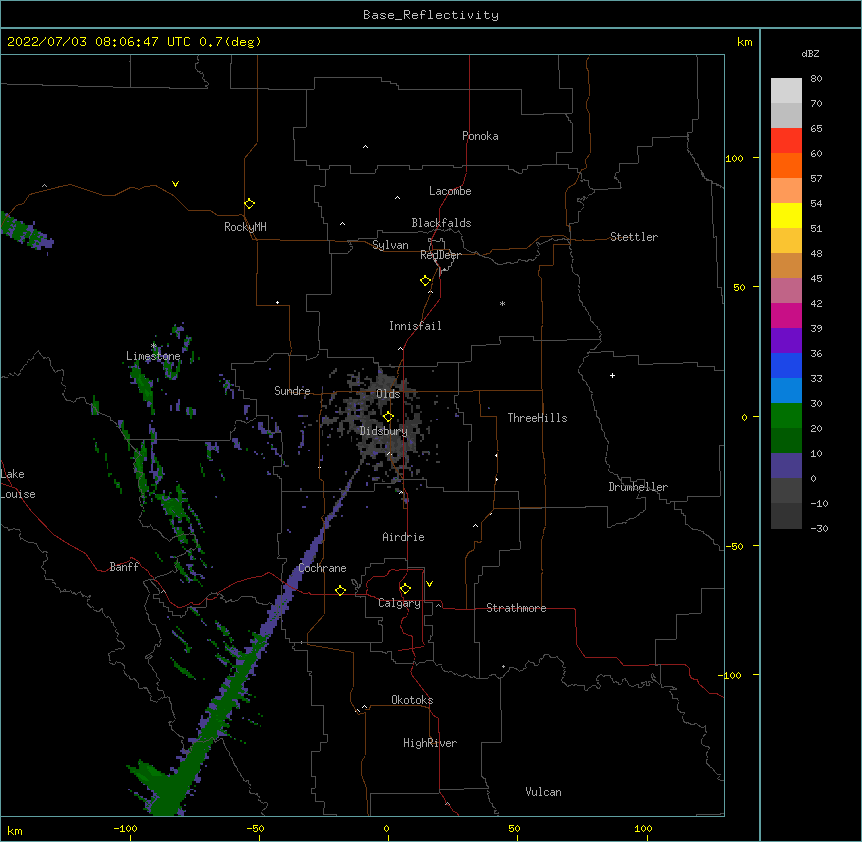862x842 pixels.
Task: Select the yellow diamond marker directly above the Calgary label
Action: (x=405, y=589)
